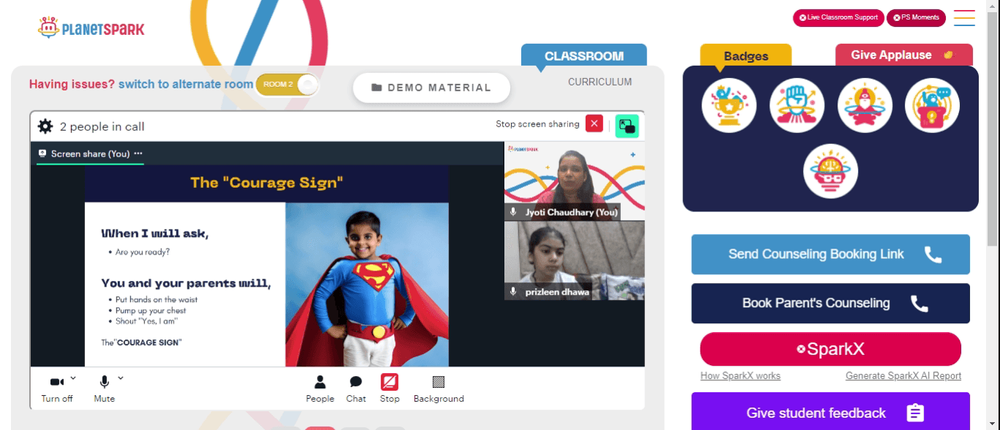Expand microphone device options chevron
Screen dimensions: 1000x430
(121, 378)
